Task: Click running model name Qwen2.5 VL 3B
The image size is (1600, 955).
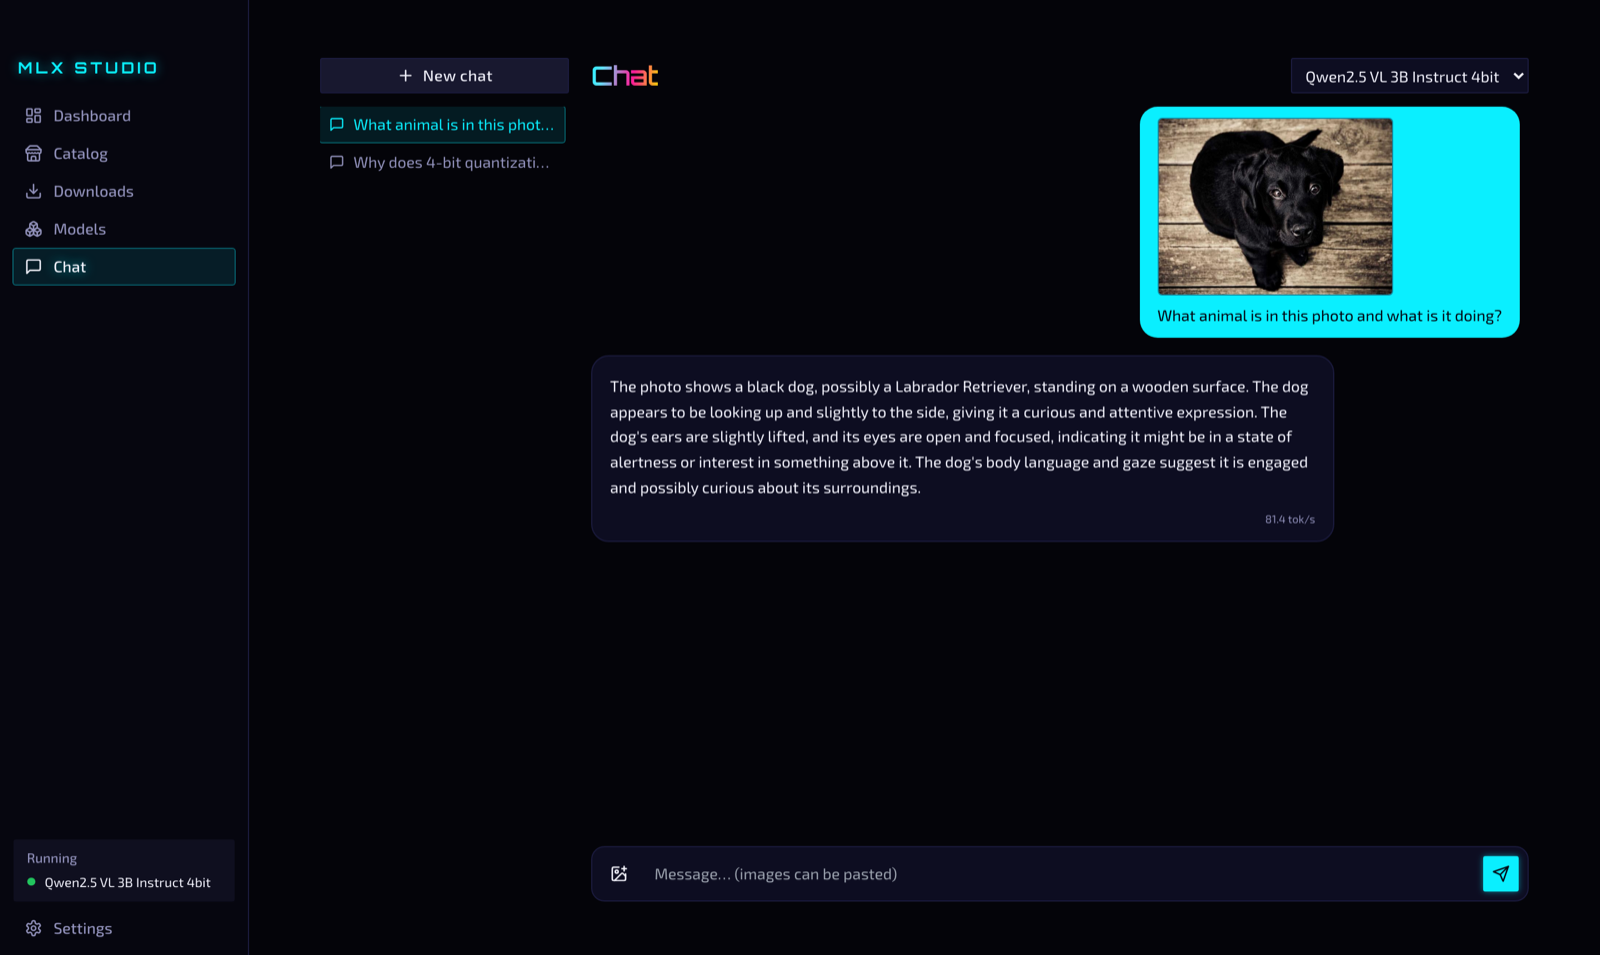Action: pyautogui.click(x=127, y=882)
